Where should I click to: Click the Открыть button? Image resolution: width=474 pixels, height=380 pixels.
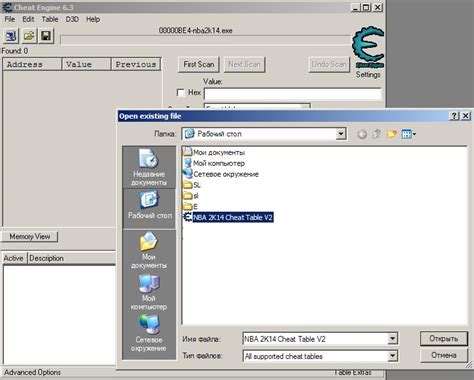tap(444, 339)
